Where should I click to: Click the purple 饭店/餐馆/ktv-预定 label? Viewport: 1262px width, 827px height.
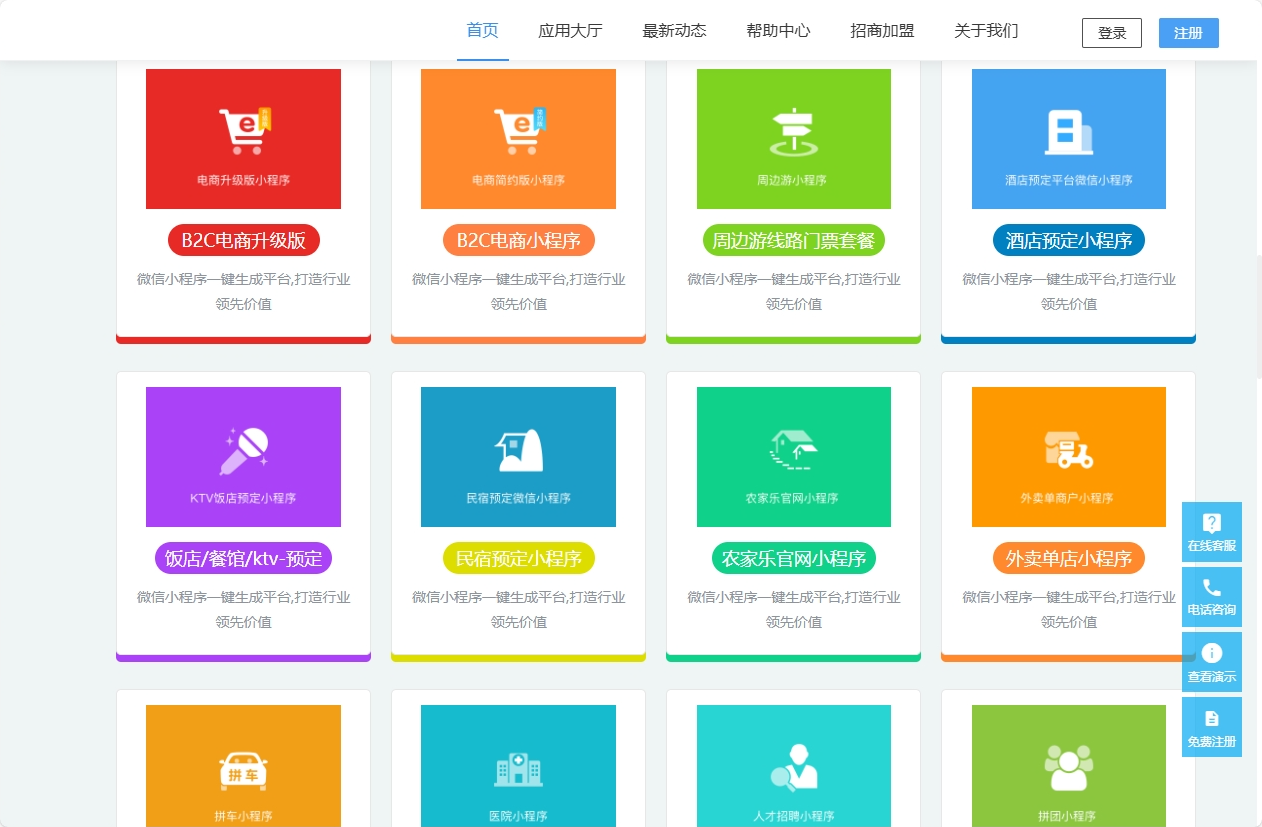point(244,559)
